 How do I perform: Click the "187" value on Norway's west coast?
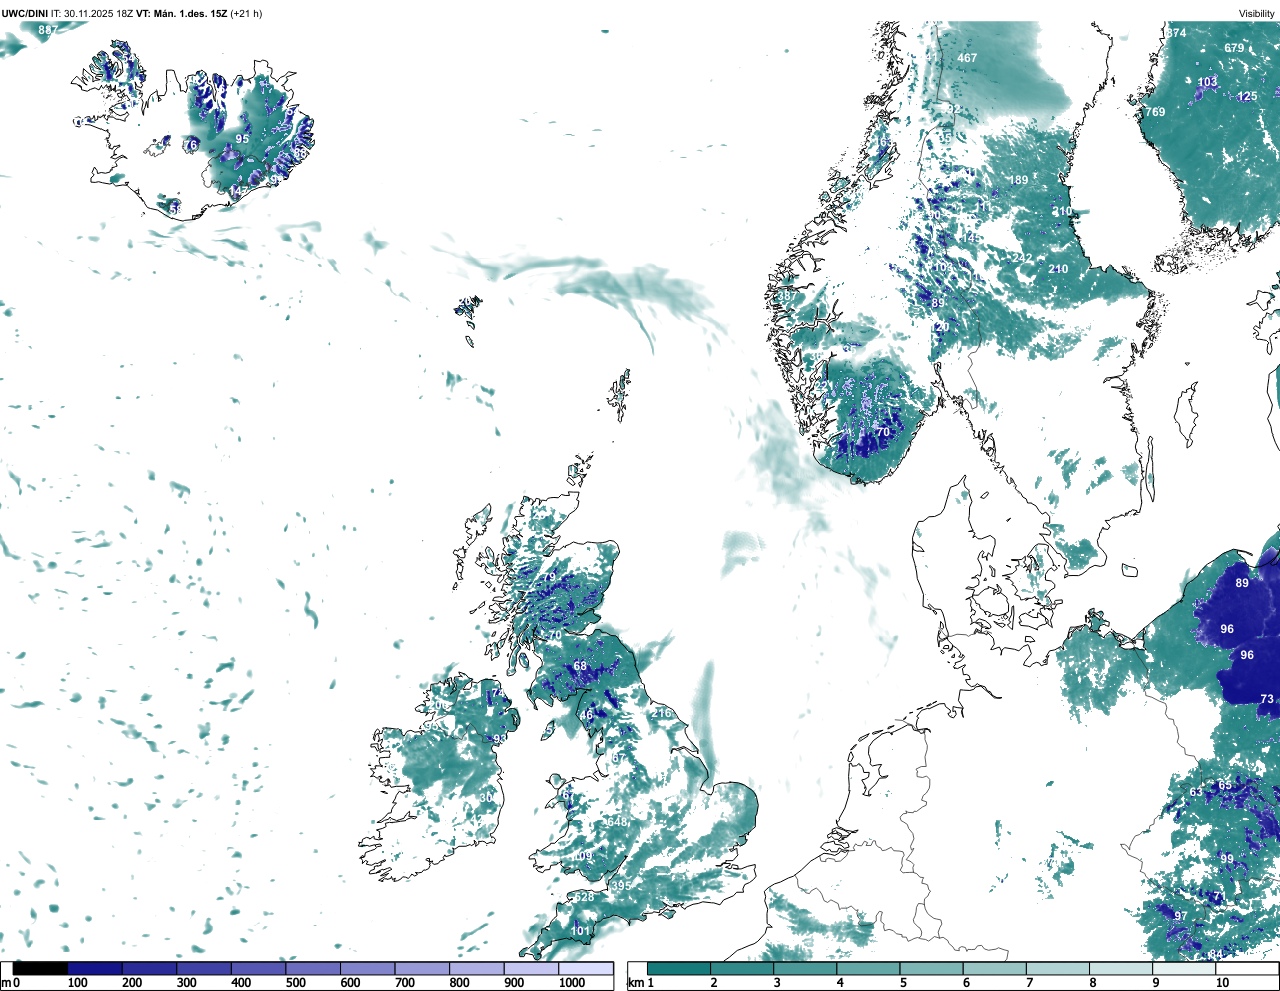[788, 296]
